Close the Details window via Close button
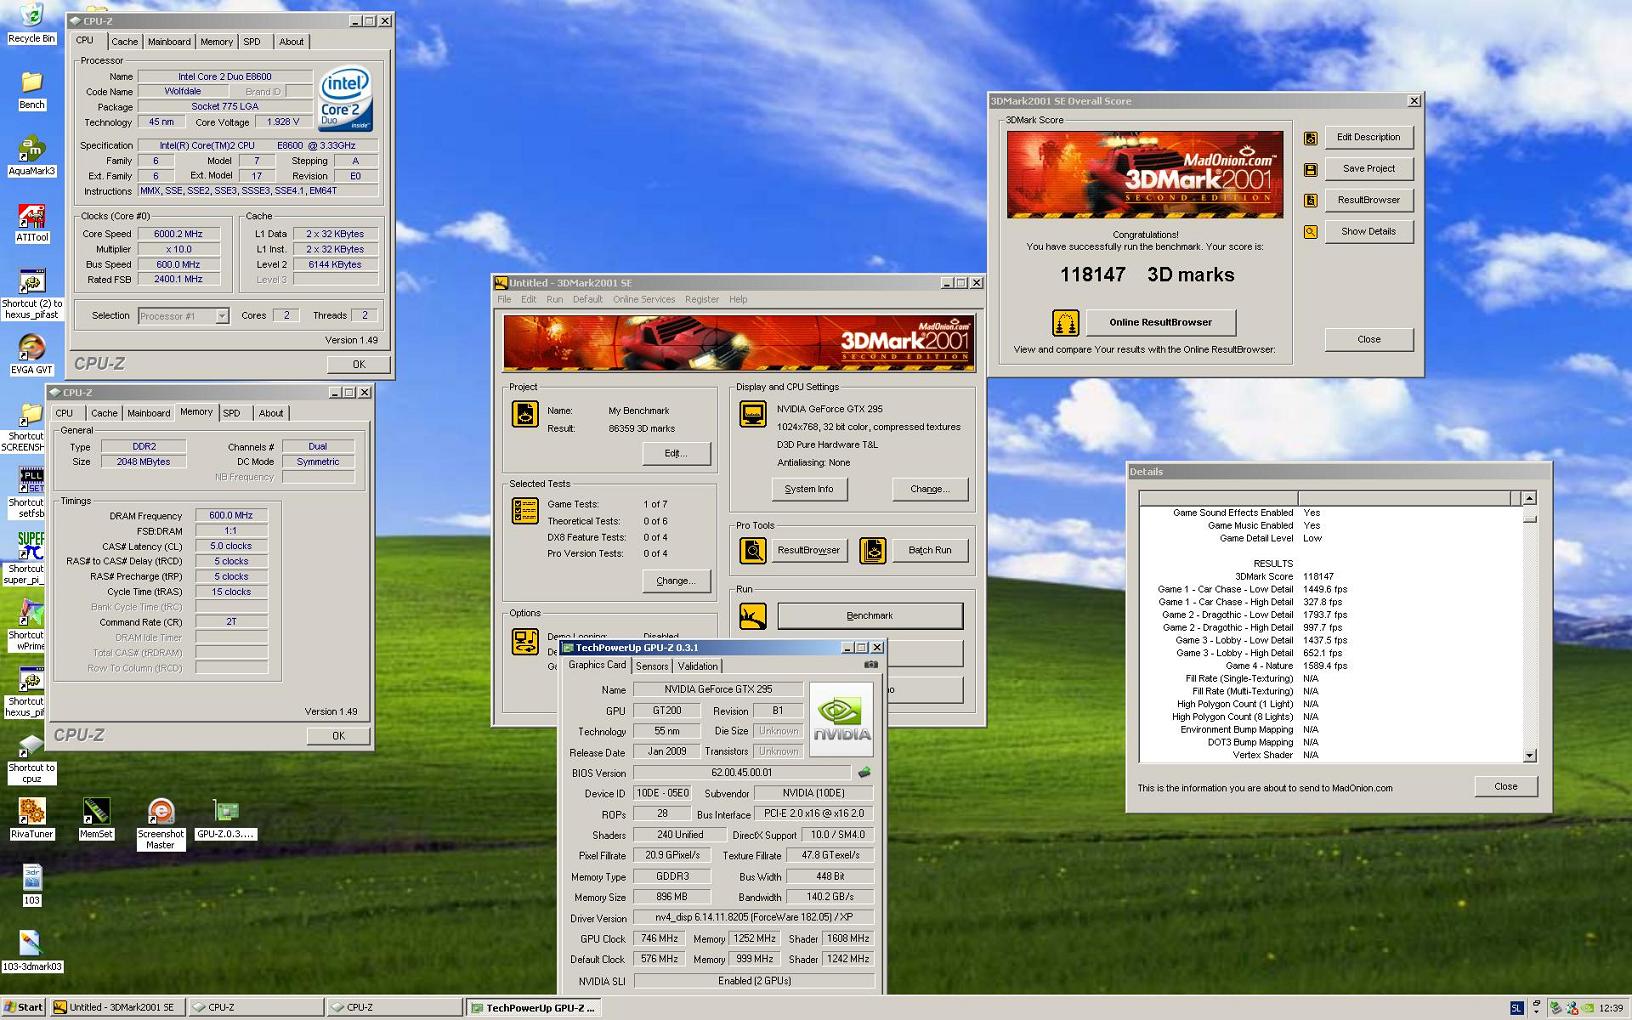Viewport: 1632px width, 1020px height. (x=1506, y=786)
